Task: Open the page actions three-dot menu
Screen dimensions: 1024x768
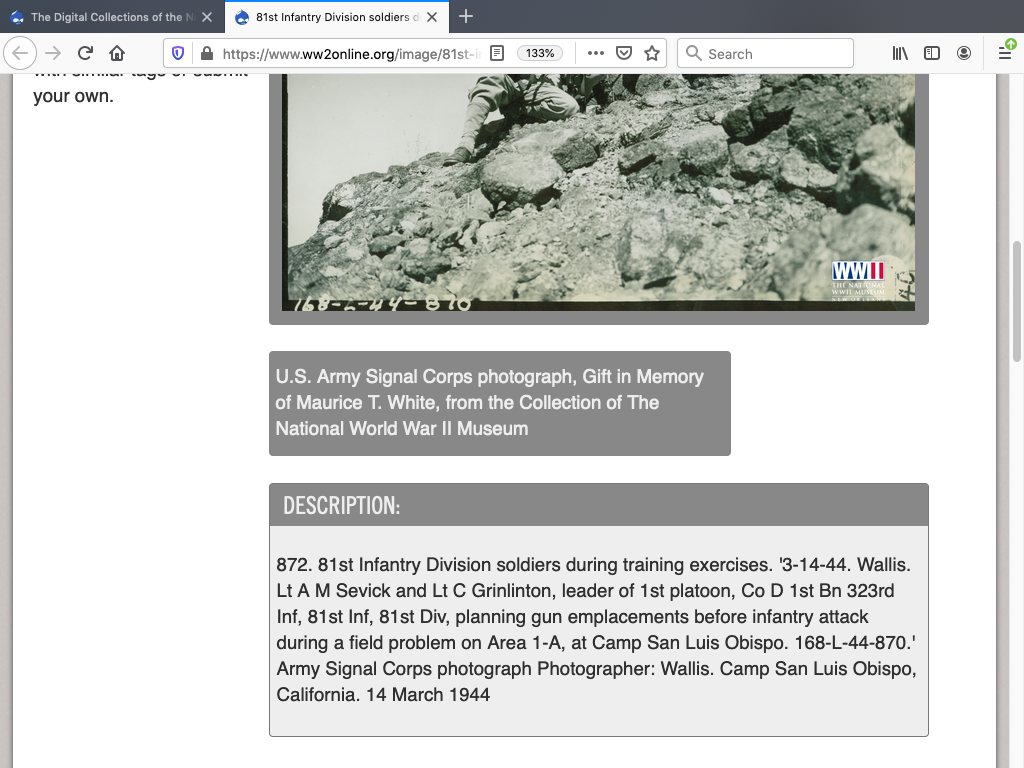Action: click(595, 54)
